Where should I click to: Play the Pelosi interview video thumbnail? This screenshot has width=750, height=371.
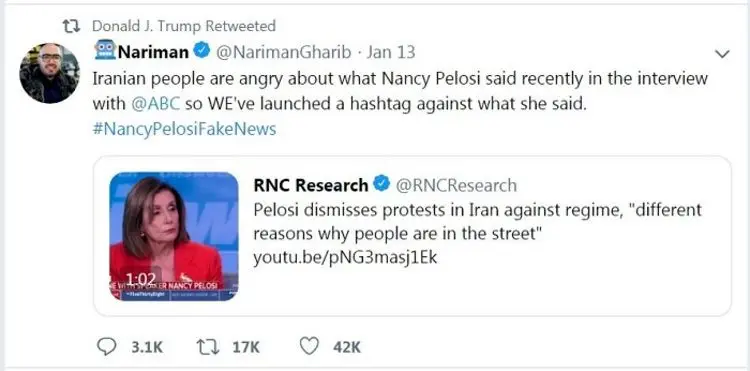pos(174,236)
